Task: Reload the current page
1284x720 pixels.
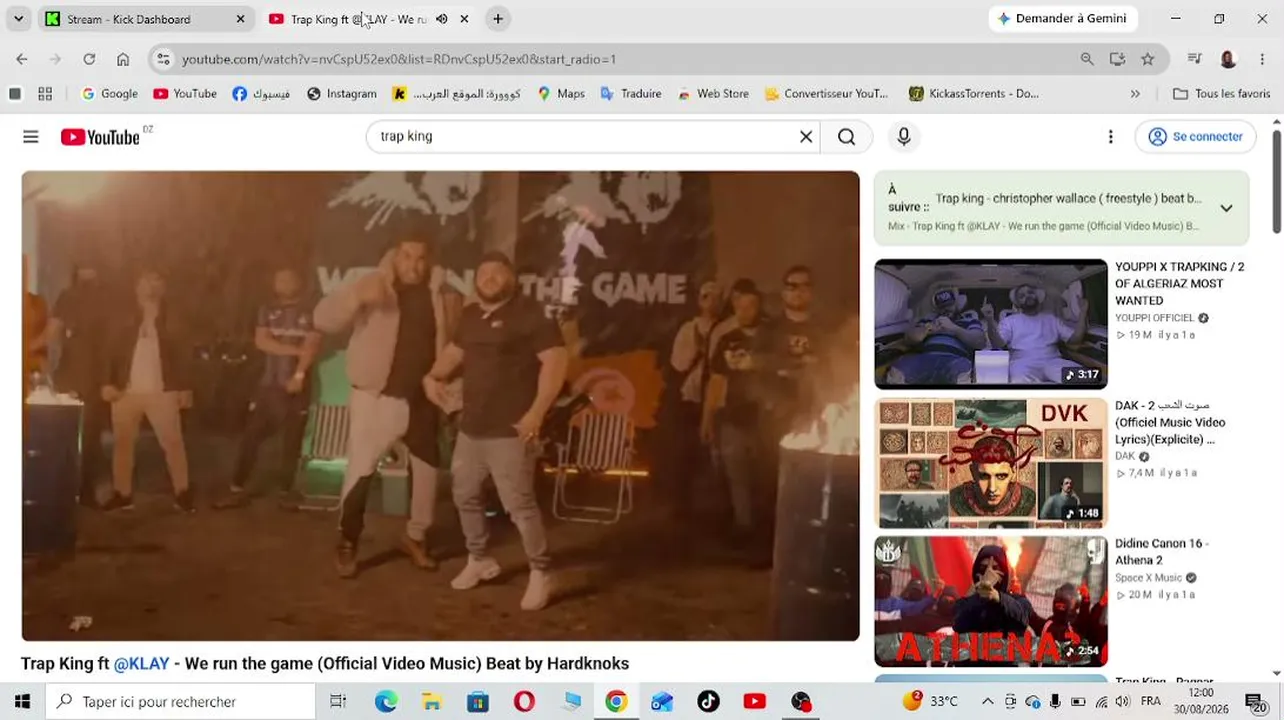Action: click(x=89, y=59)
